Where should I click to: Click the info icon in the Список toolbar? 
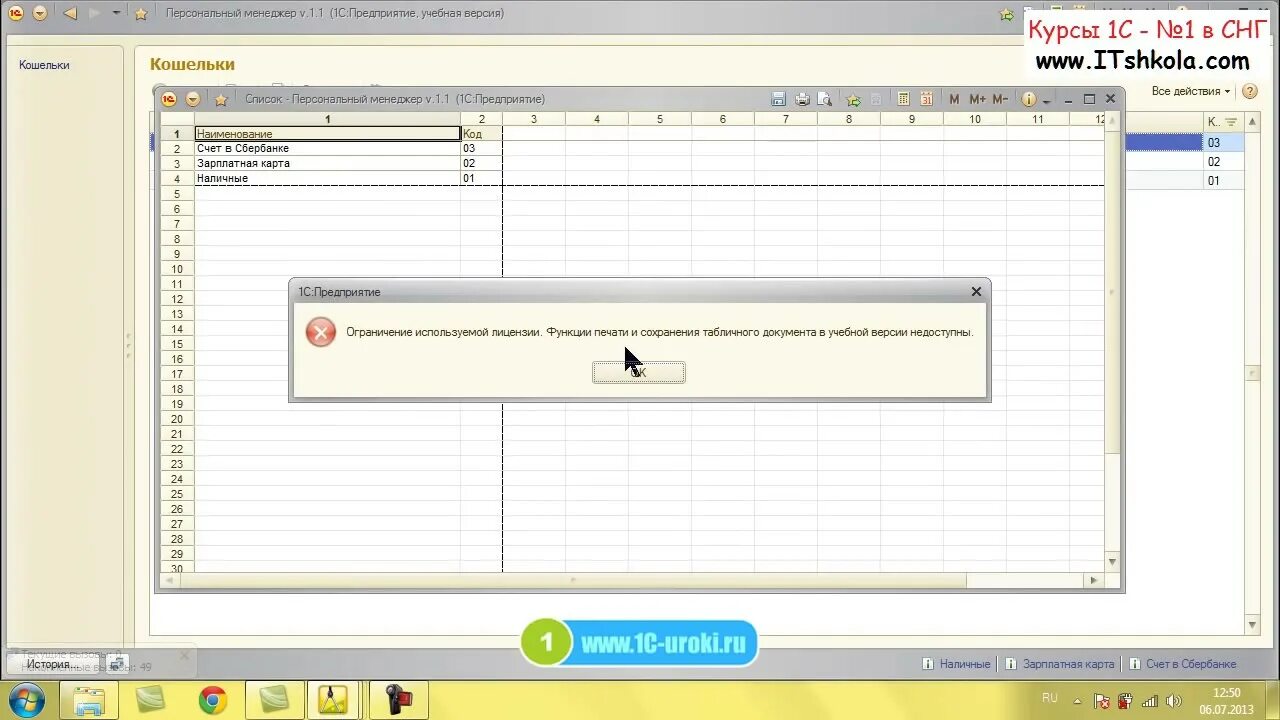point(1028,99)
